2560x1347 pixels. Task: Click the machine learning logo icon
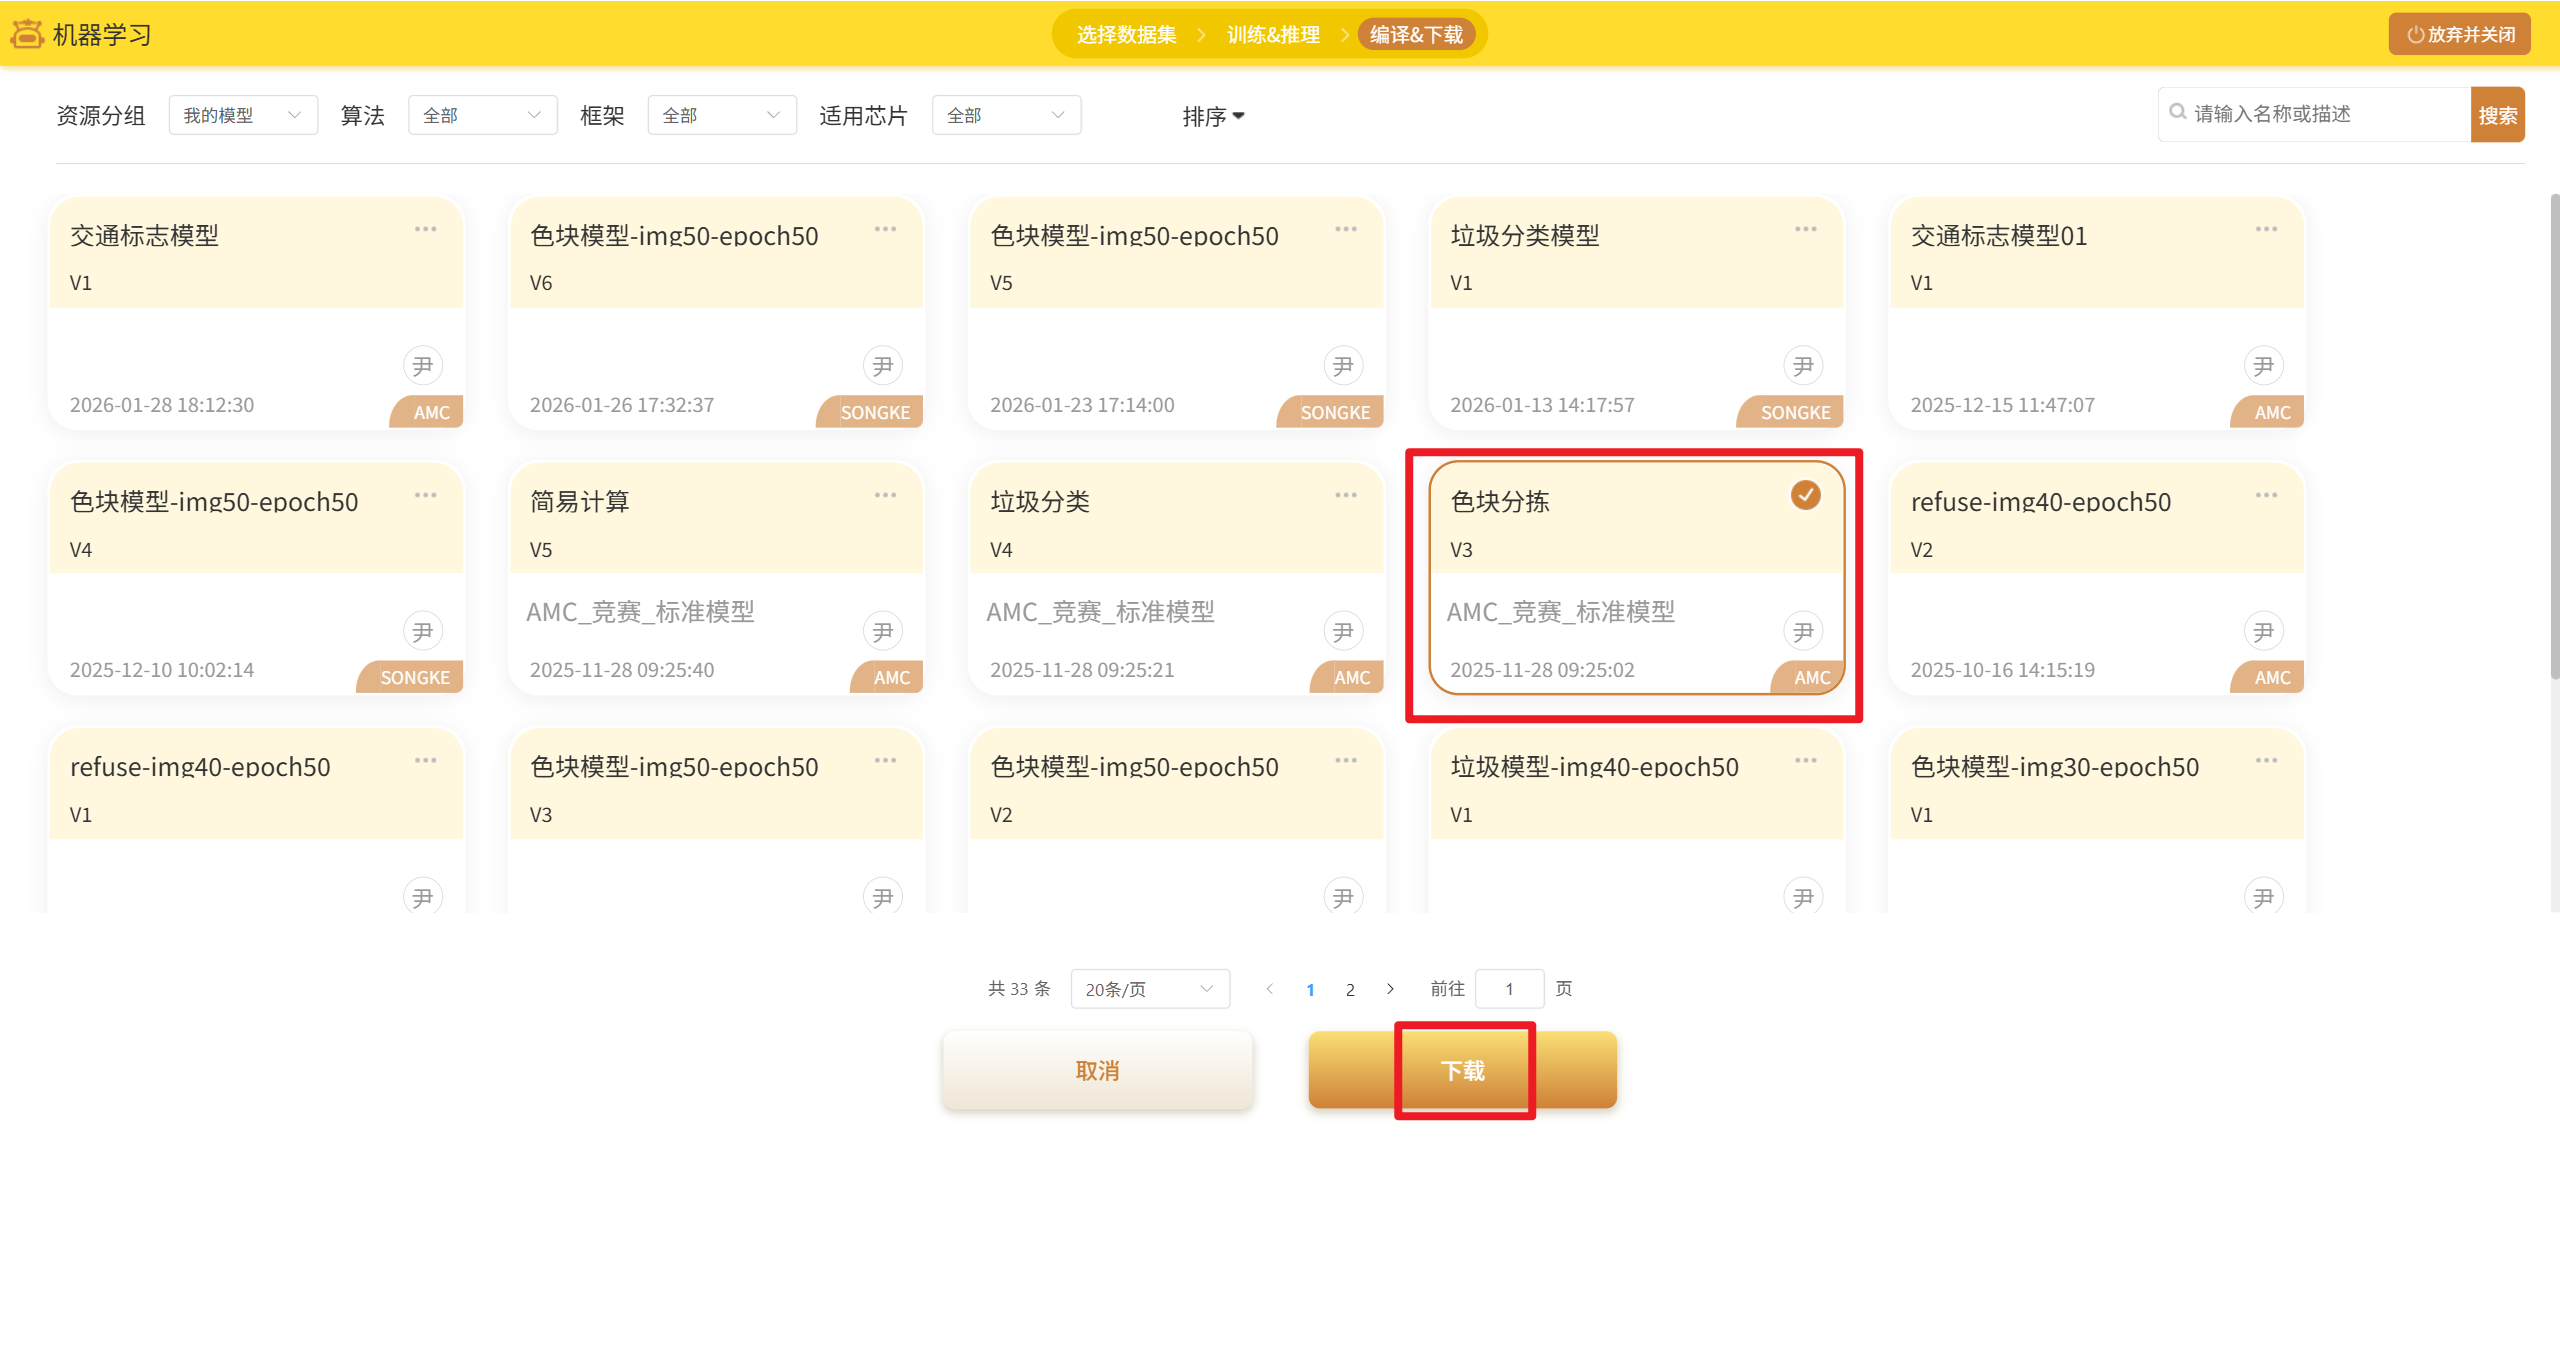(27, 34)
